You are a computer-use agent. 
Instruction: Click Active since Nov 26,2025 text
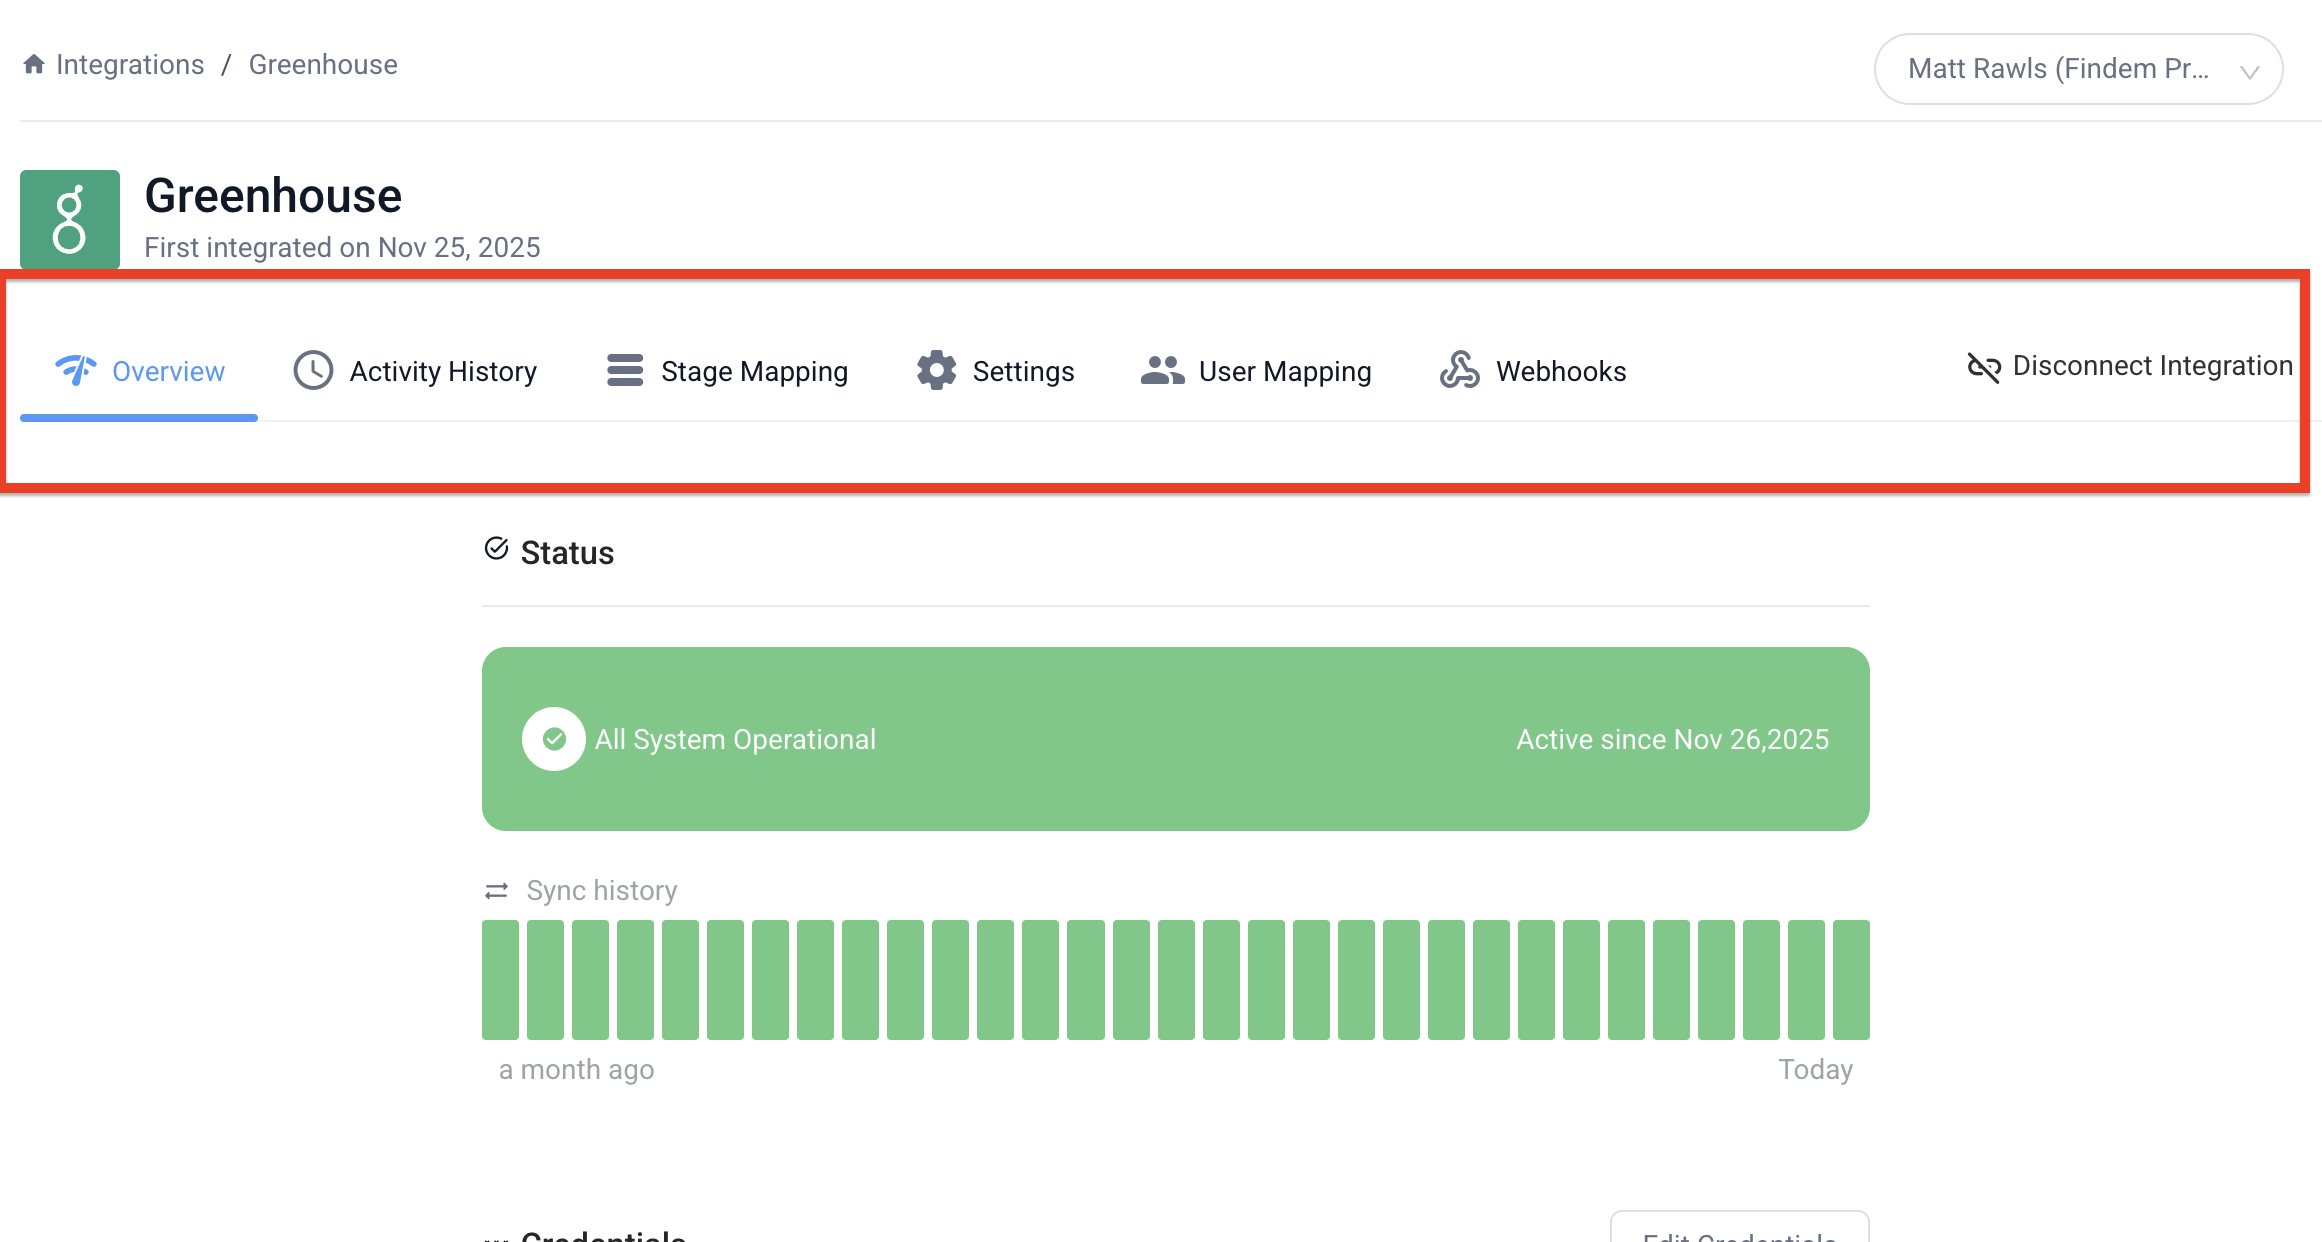pos(1673,740)
